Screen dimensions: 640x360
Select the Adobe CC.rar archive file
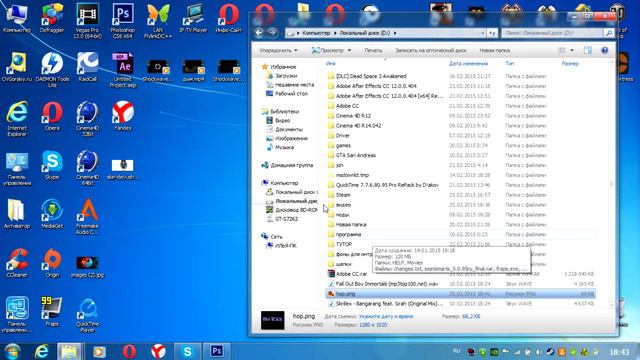tap(460, 274)
